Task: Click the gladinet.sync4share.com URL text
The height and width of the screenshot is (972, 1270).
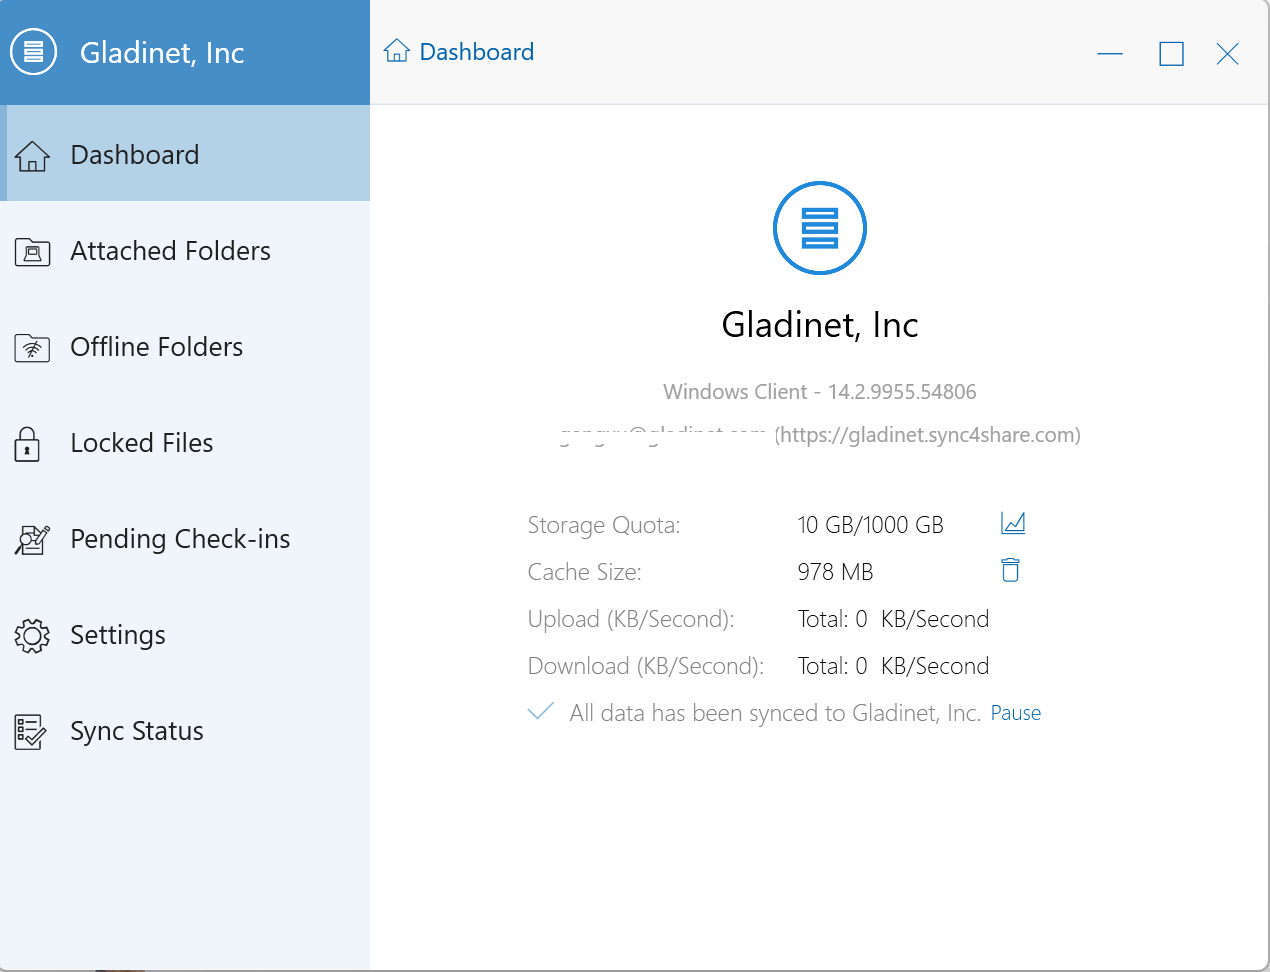Action: click(x=928, y=435)
